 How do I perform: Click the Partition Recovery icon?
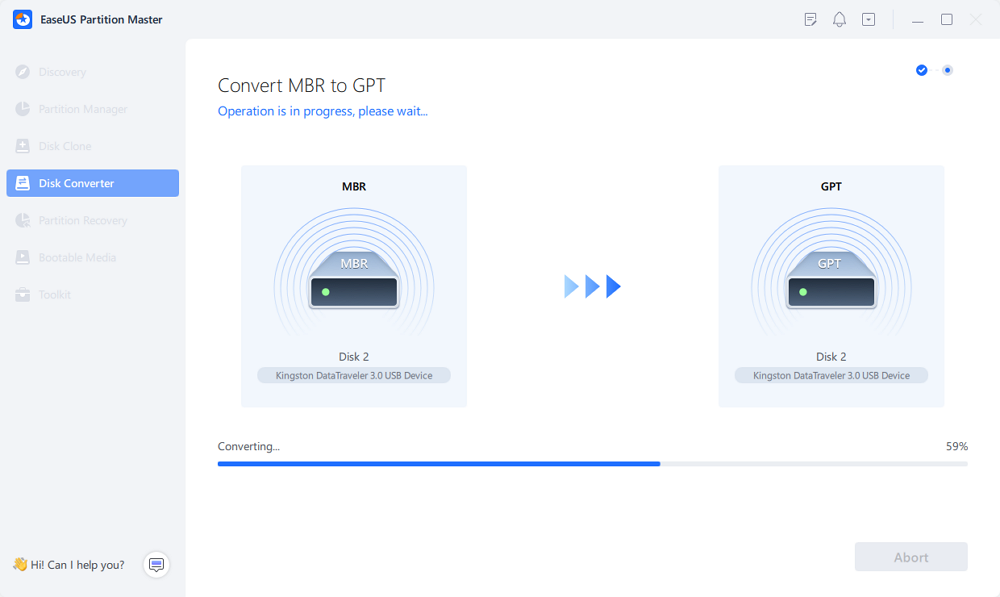pyautogui.click(x=22, y=220)
